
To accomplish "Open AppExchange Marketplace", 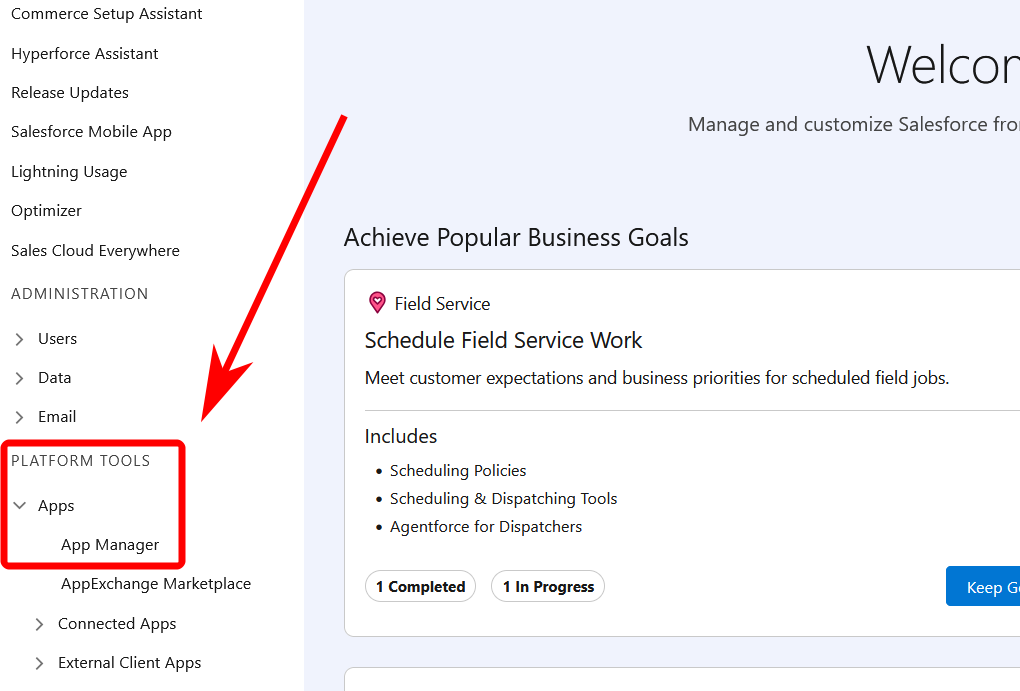I will click(x=156, y=584).
